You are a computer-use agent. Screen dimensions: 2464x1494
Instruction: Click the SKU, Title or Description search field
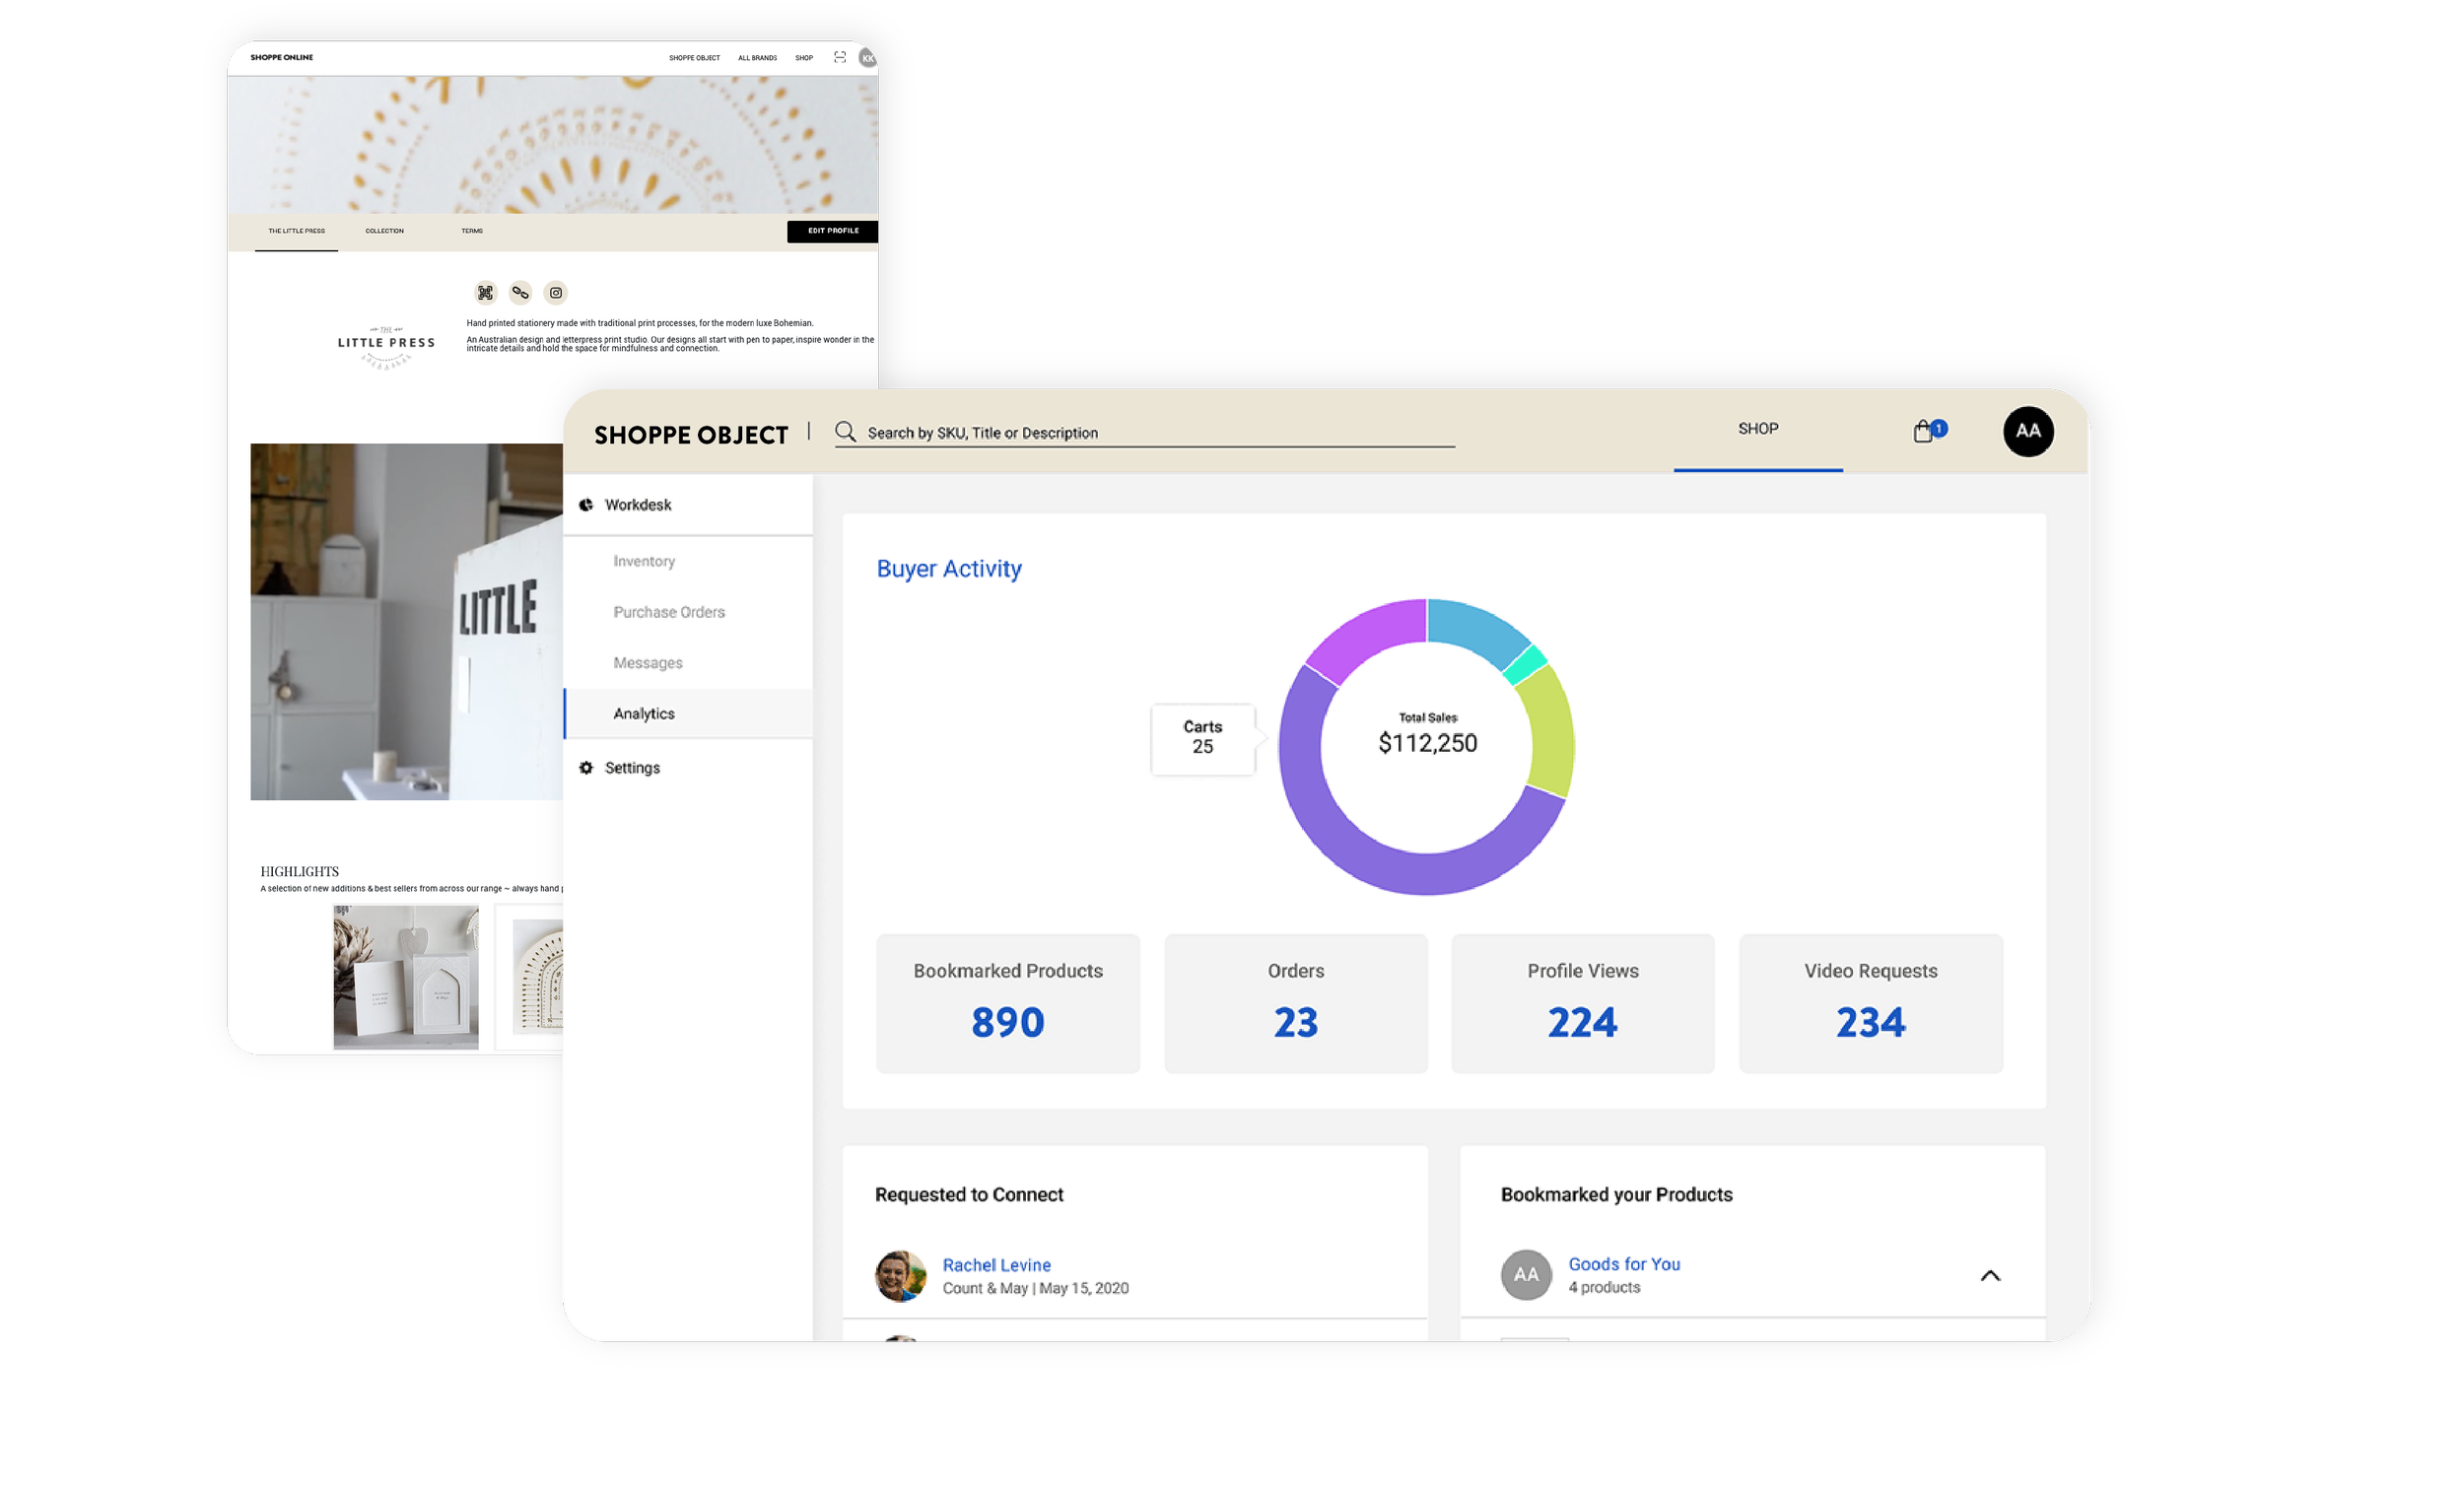tap(1150, 433)
